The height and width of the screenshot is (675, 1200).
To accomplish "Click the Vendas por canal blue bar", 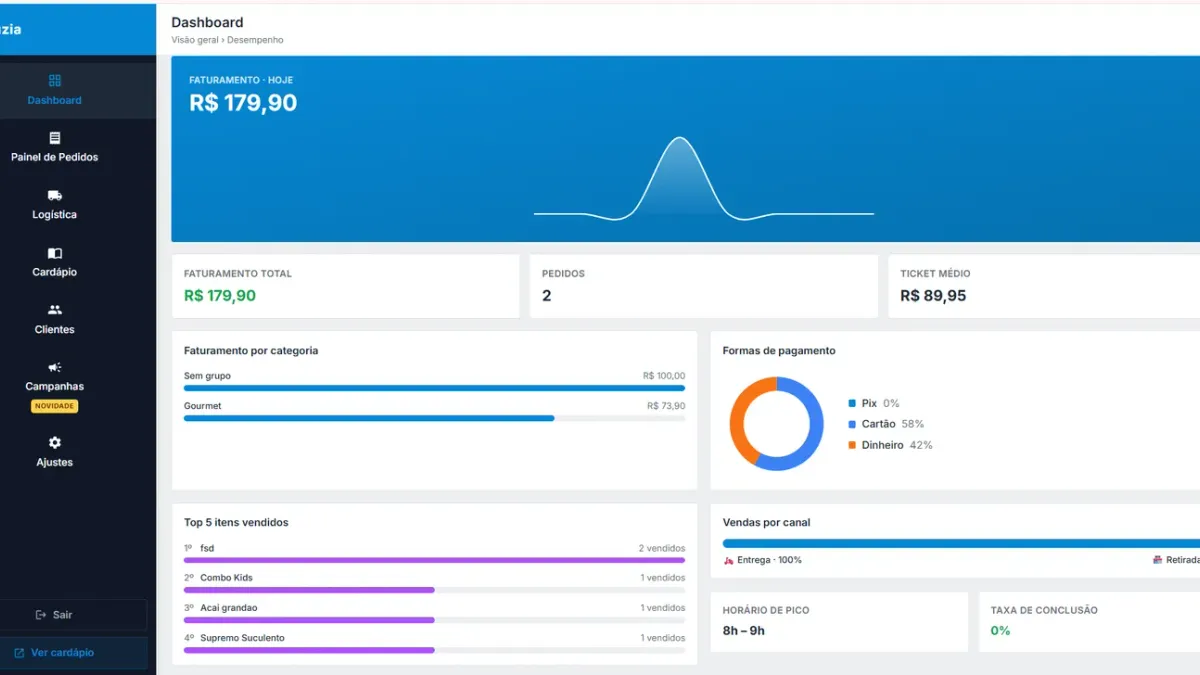I will [961, 543].
